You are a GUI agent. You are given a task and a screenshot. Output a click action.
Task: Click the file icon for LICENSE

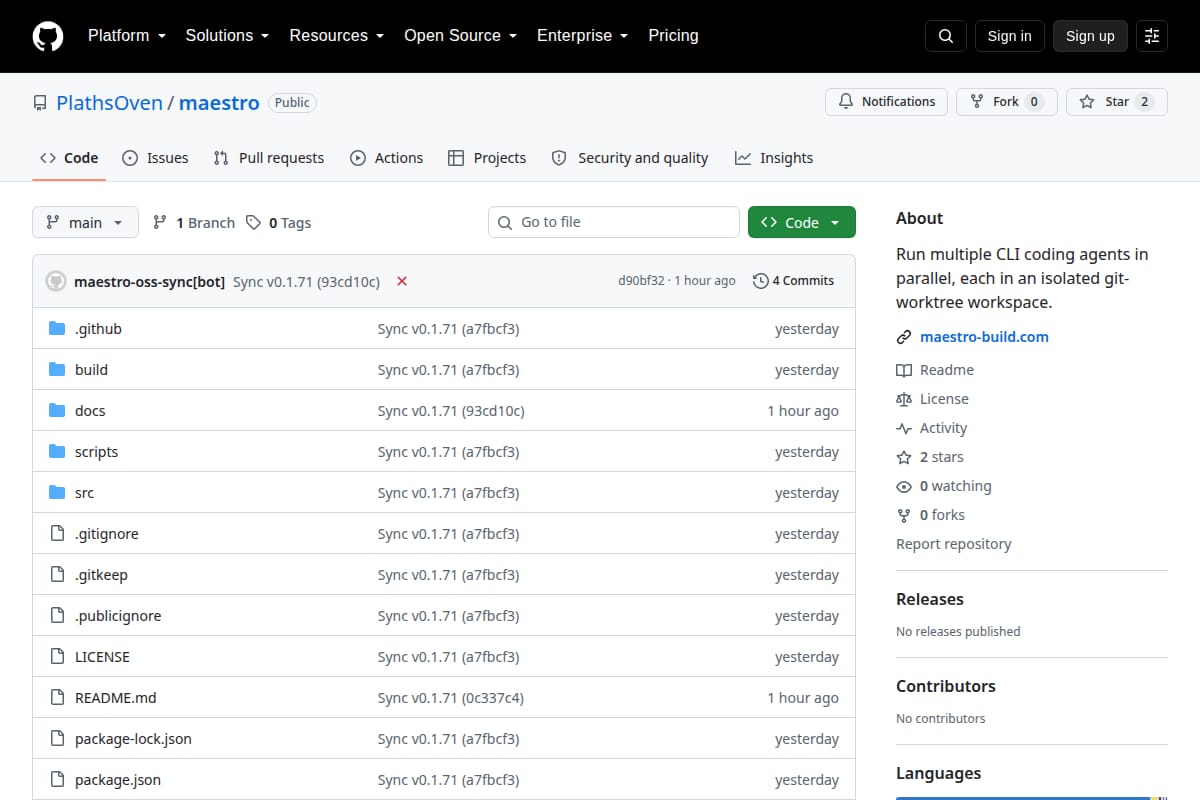57,657
